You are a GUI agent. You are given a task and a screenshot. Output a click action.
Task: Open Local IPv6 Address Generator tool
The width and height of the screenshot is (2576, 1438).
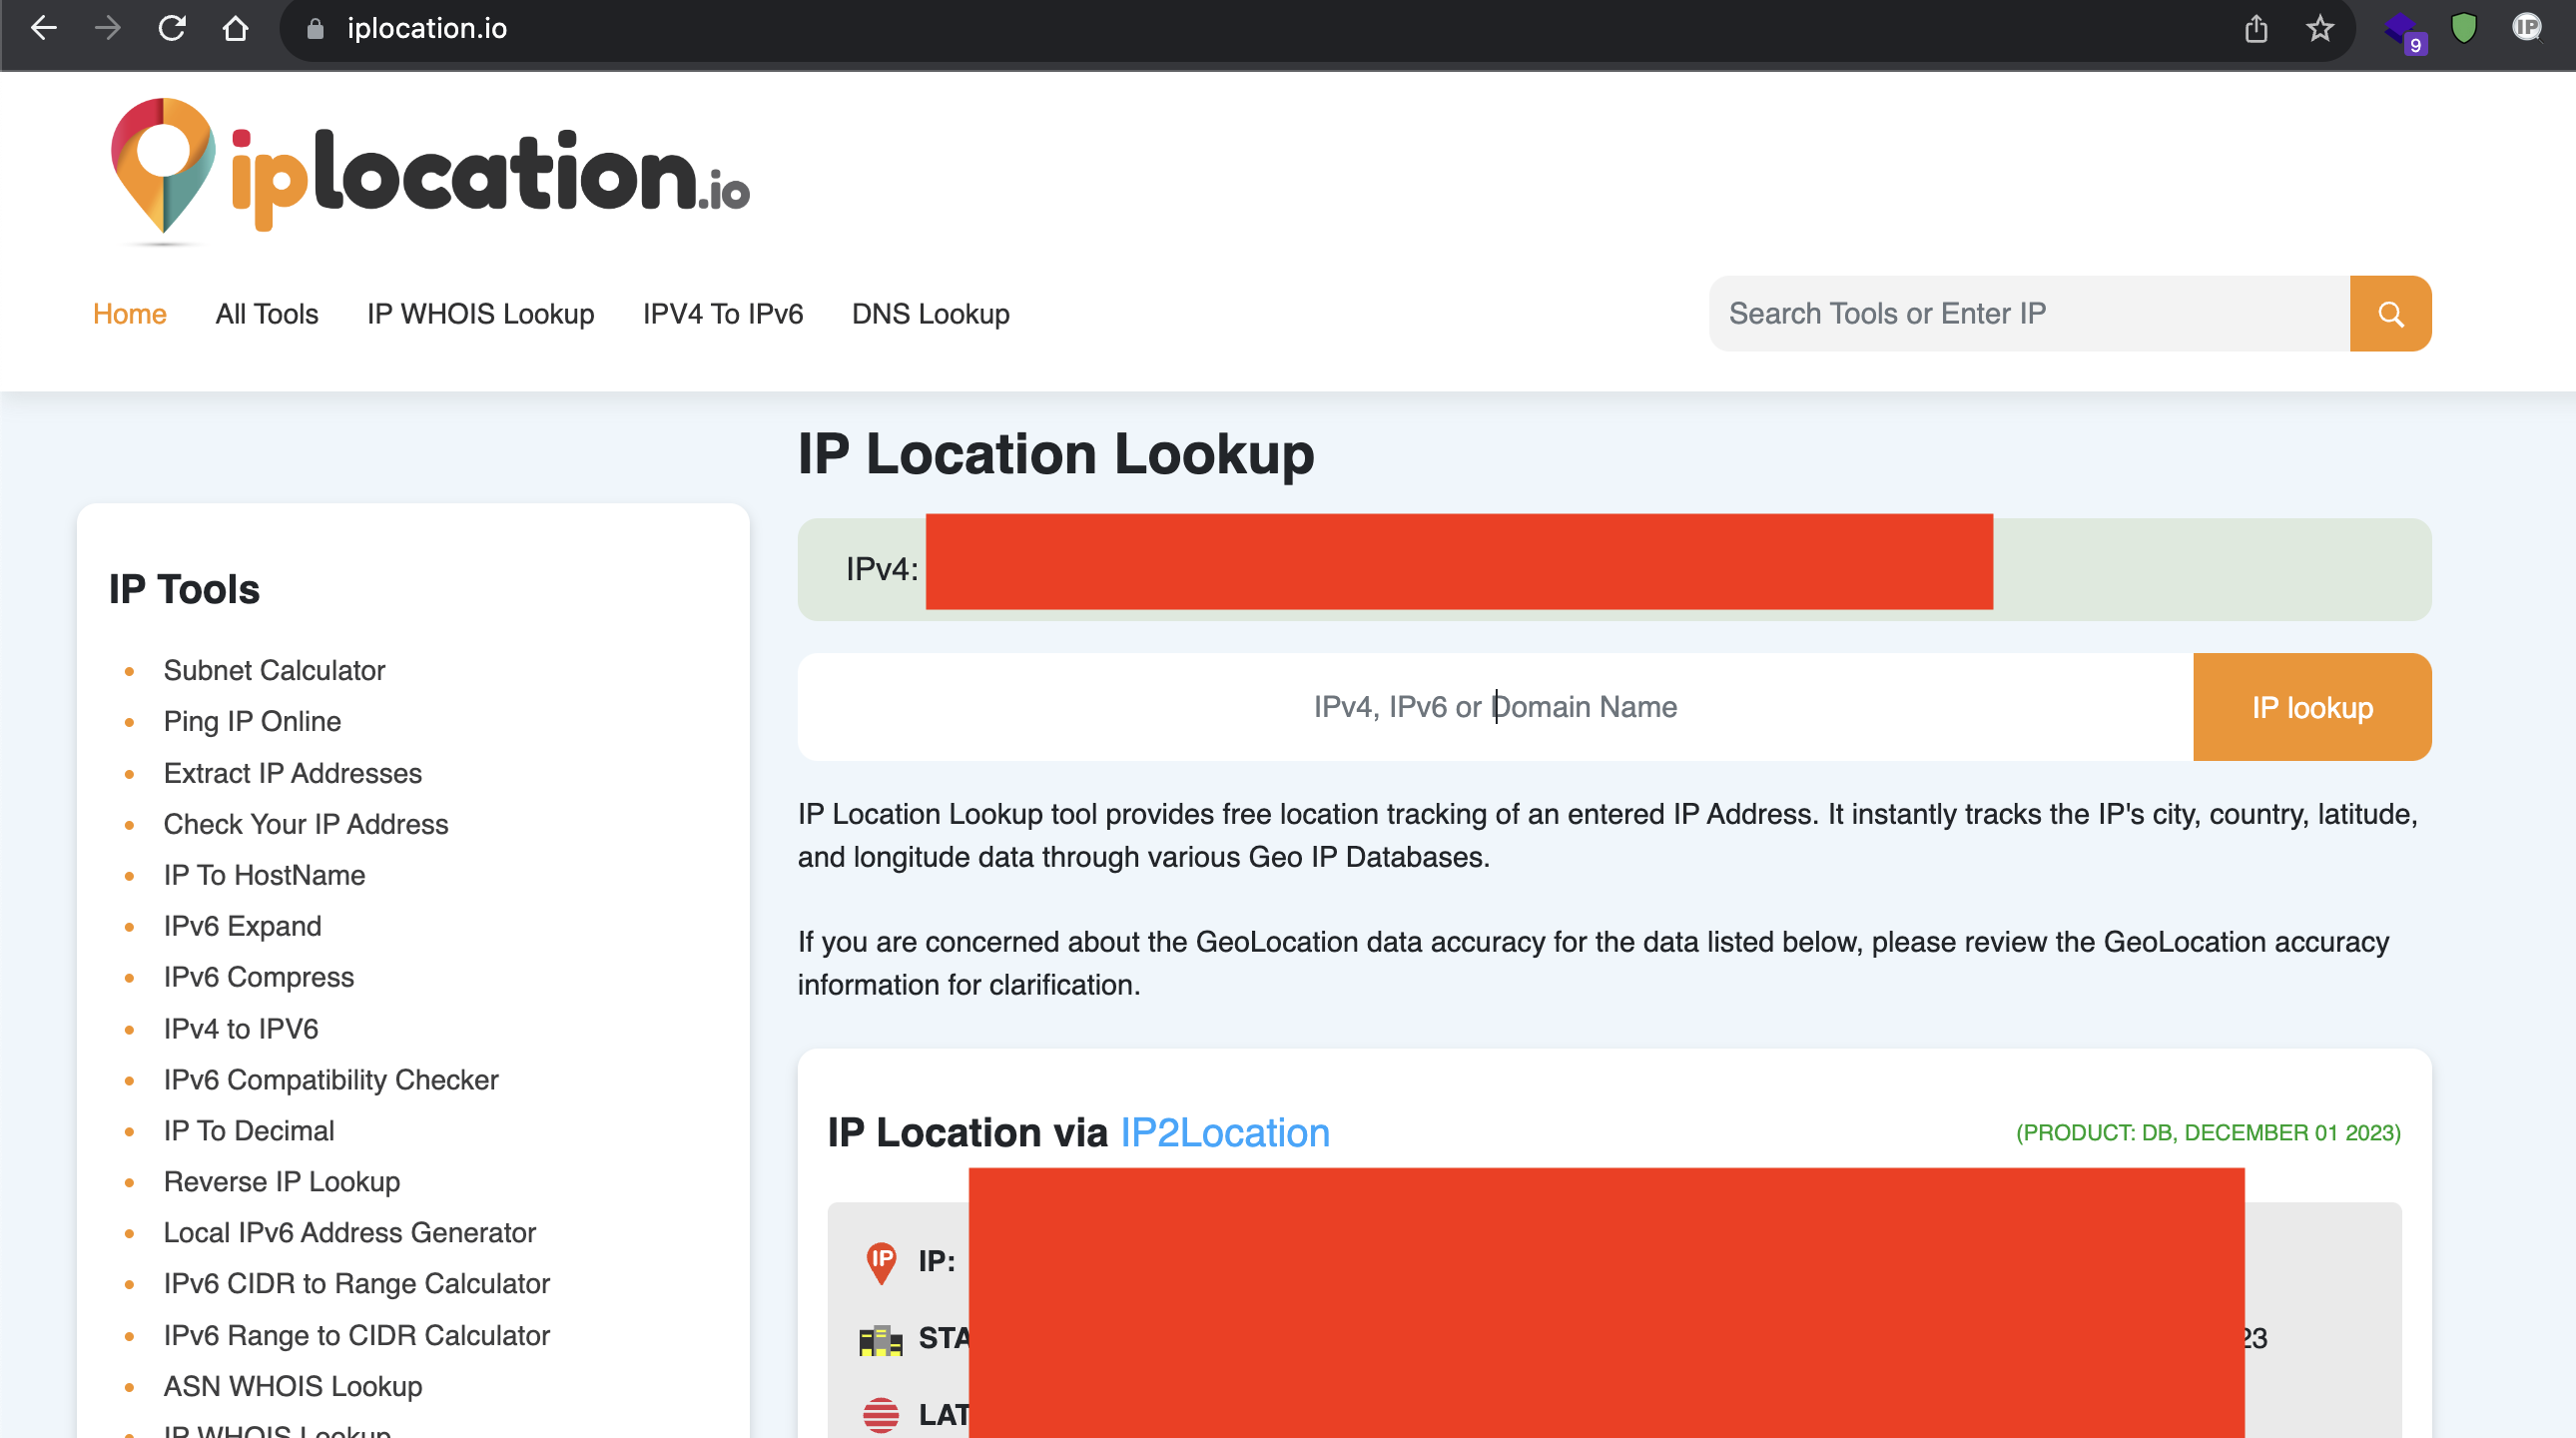[x=350, y=1233]
